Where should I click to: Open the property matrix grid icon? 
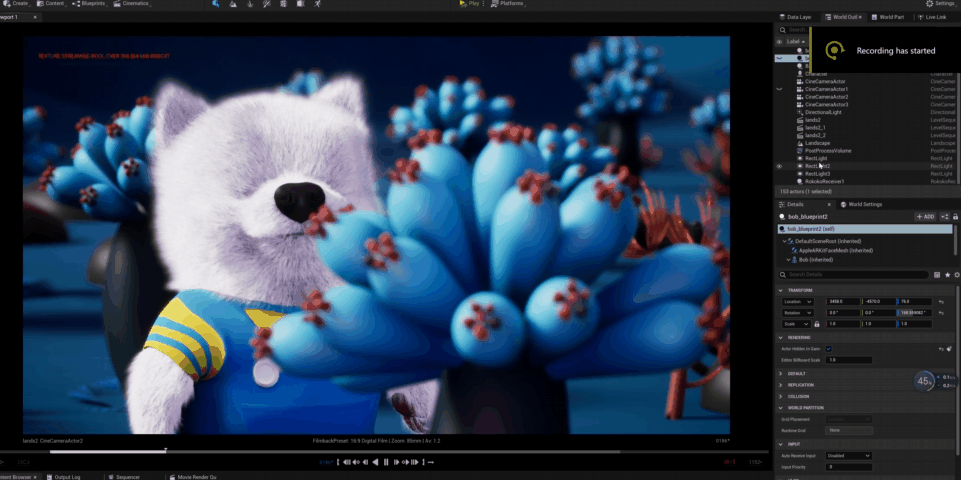point(937,275)
